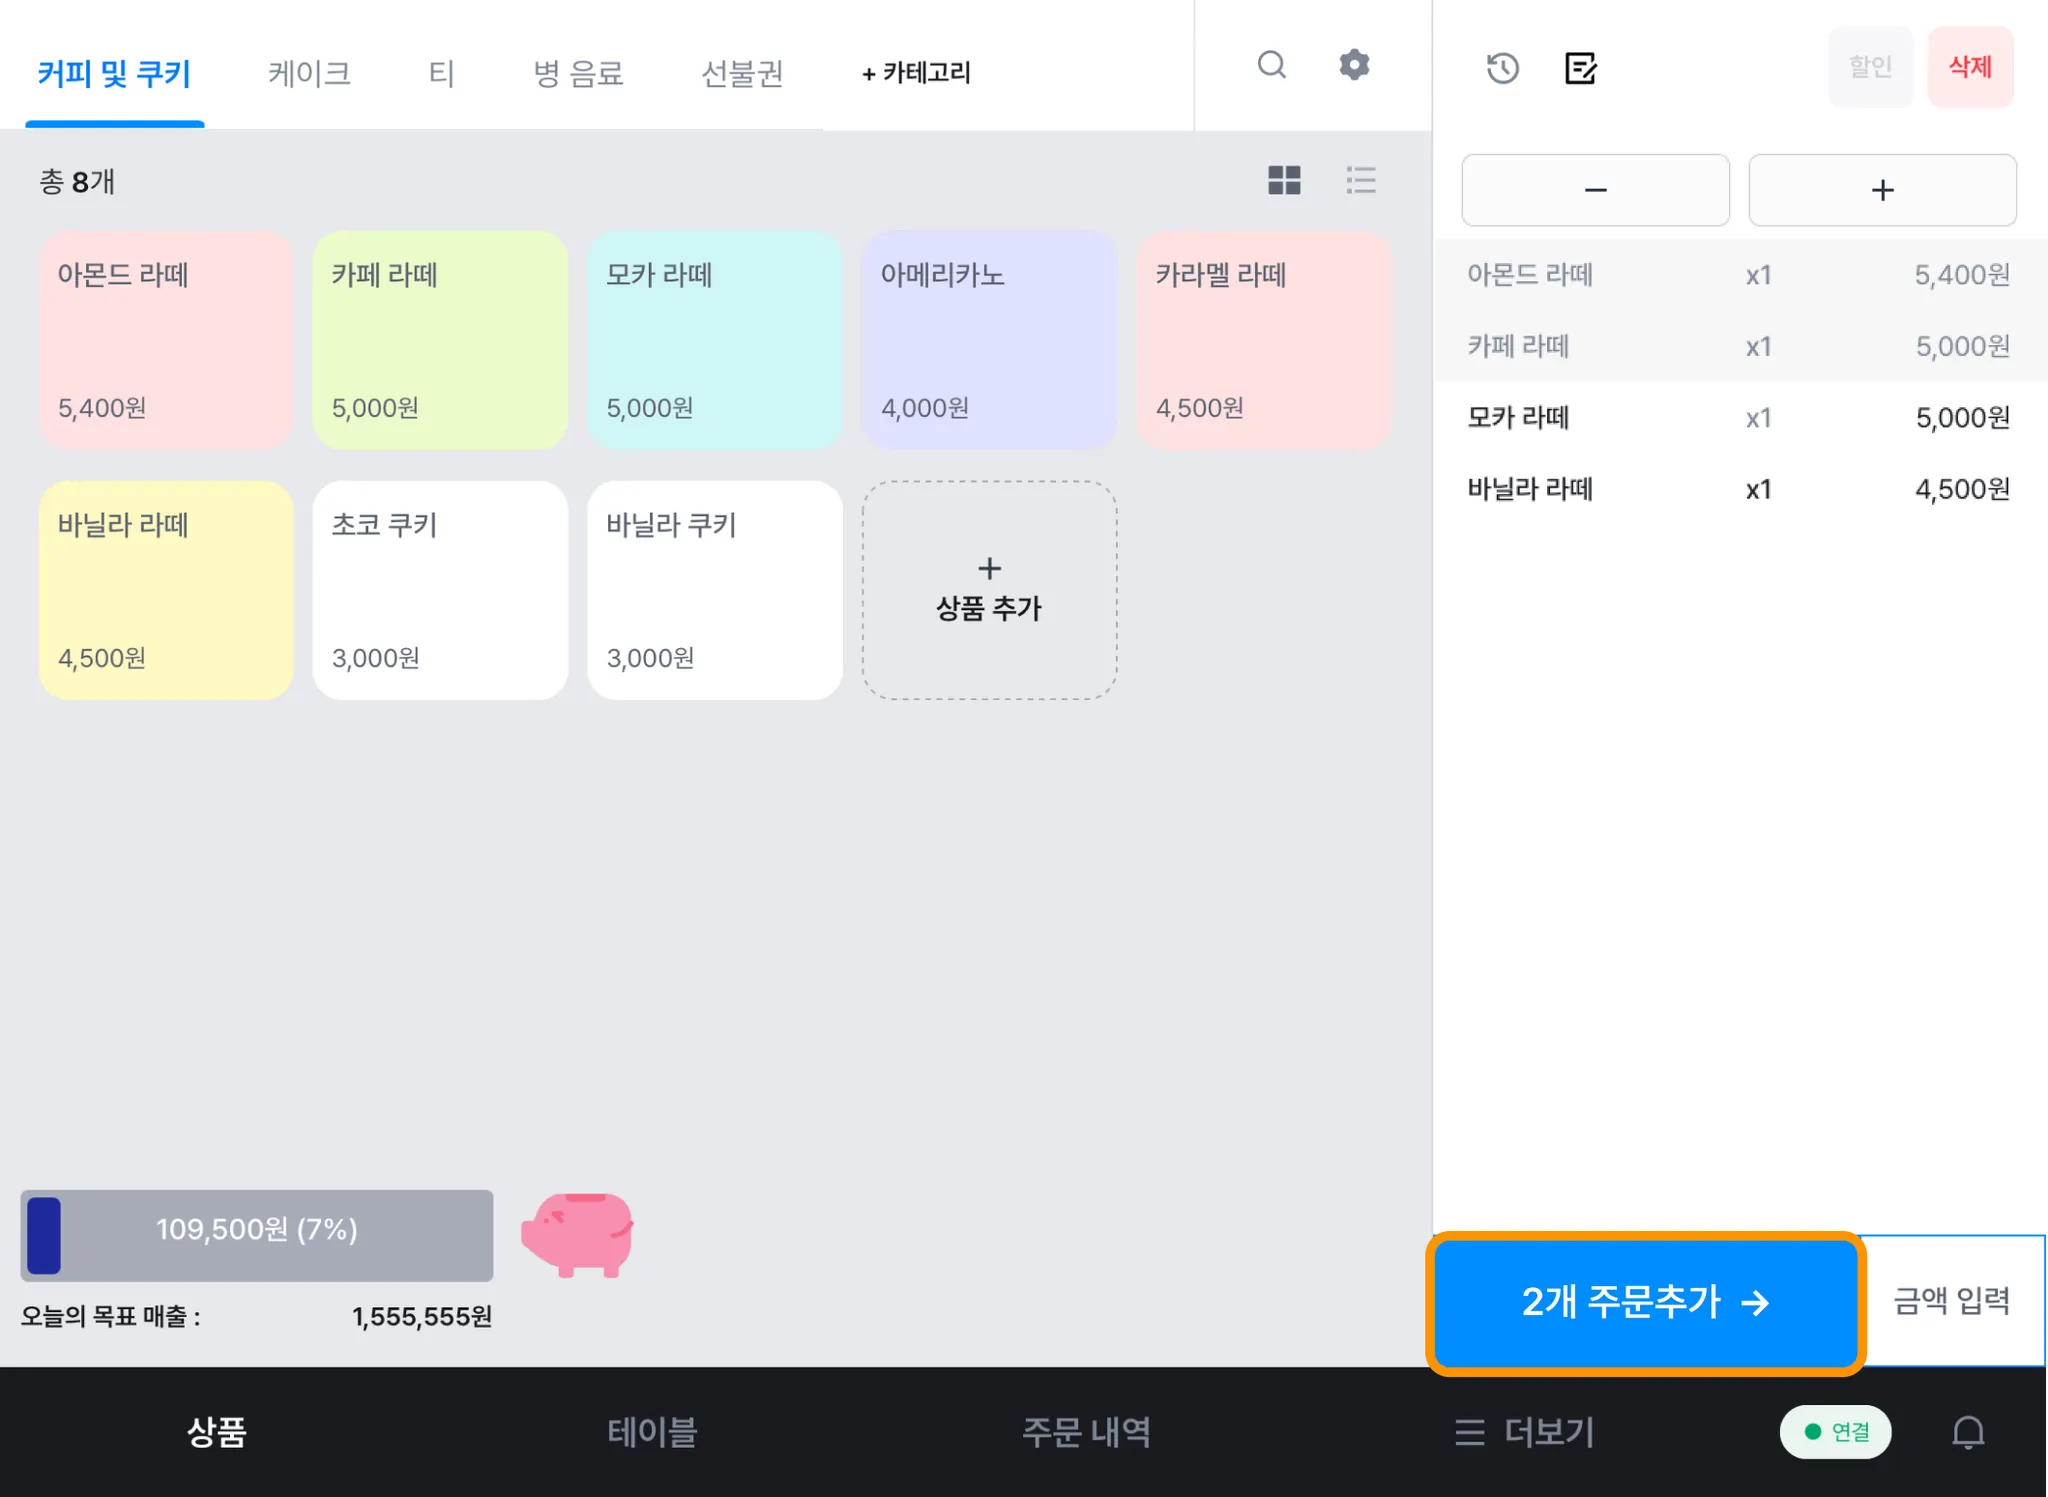Toggle the 연결 connection status badge

[1835, 1432]
